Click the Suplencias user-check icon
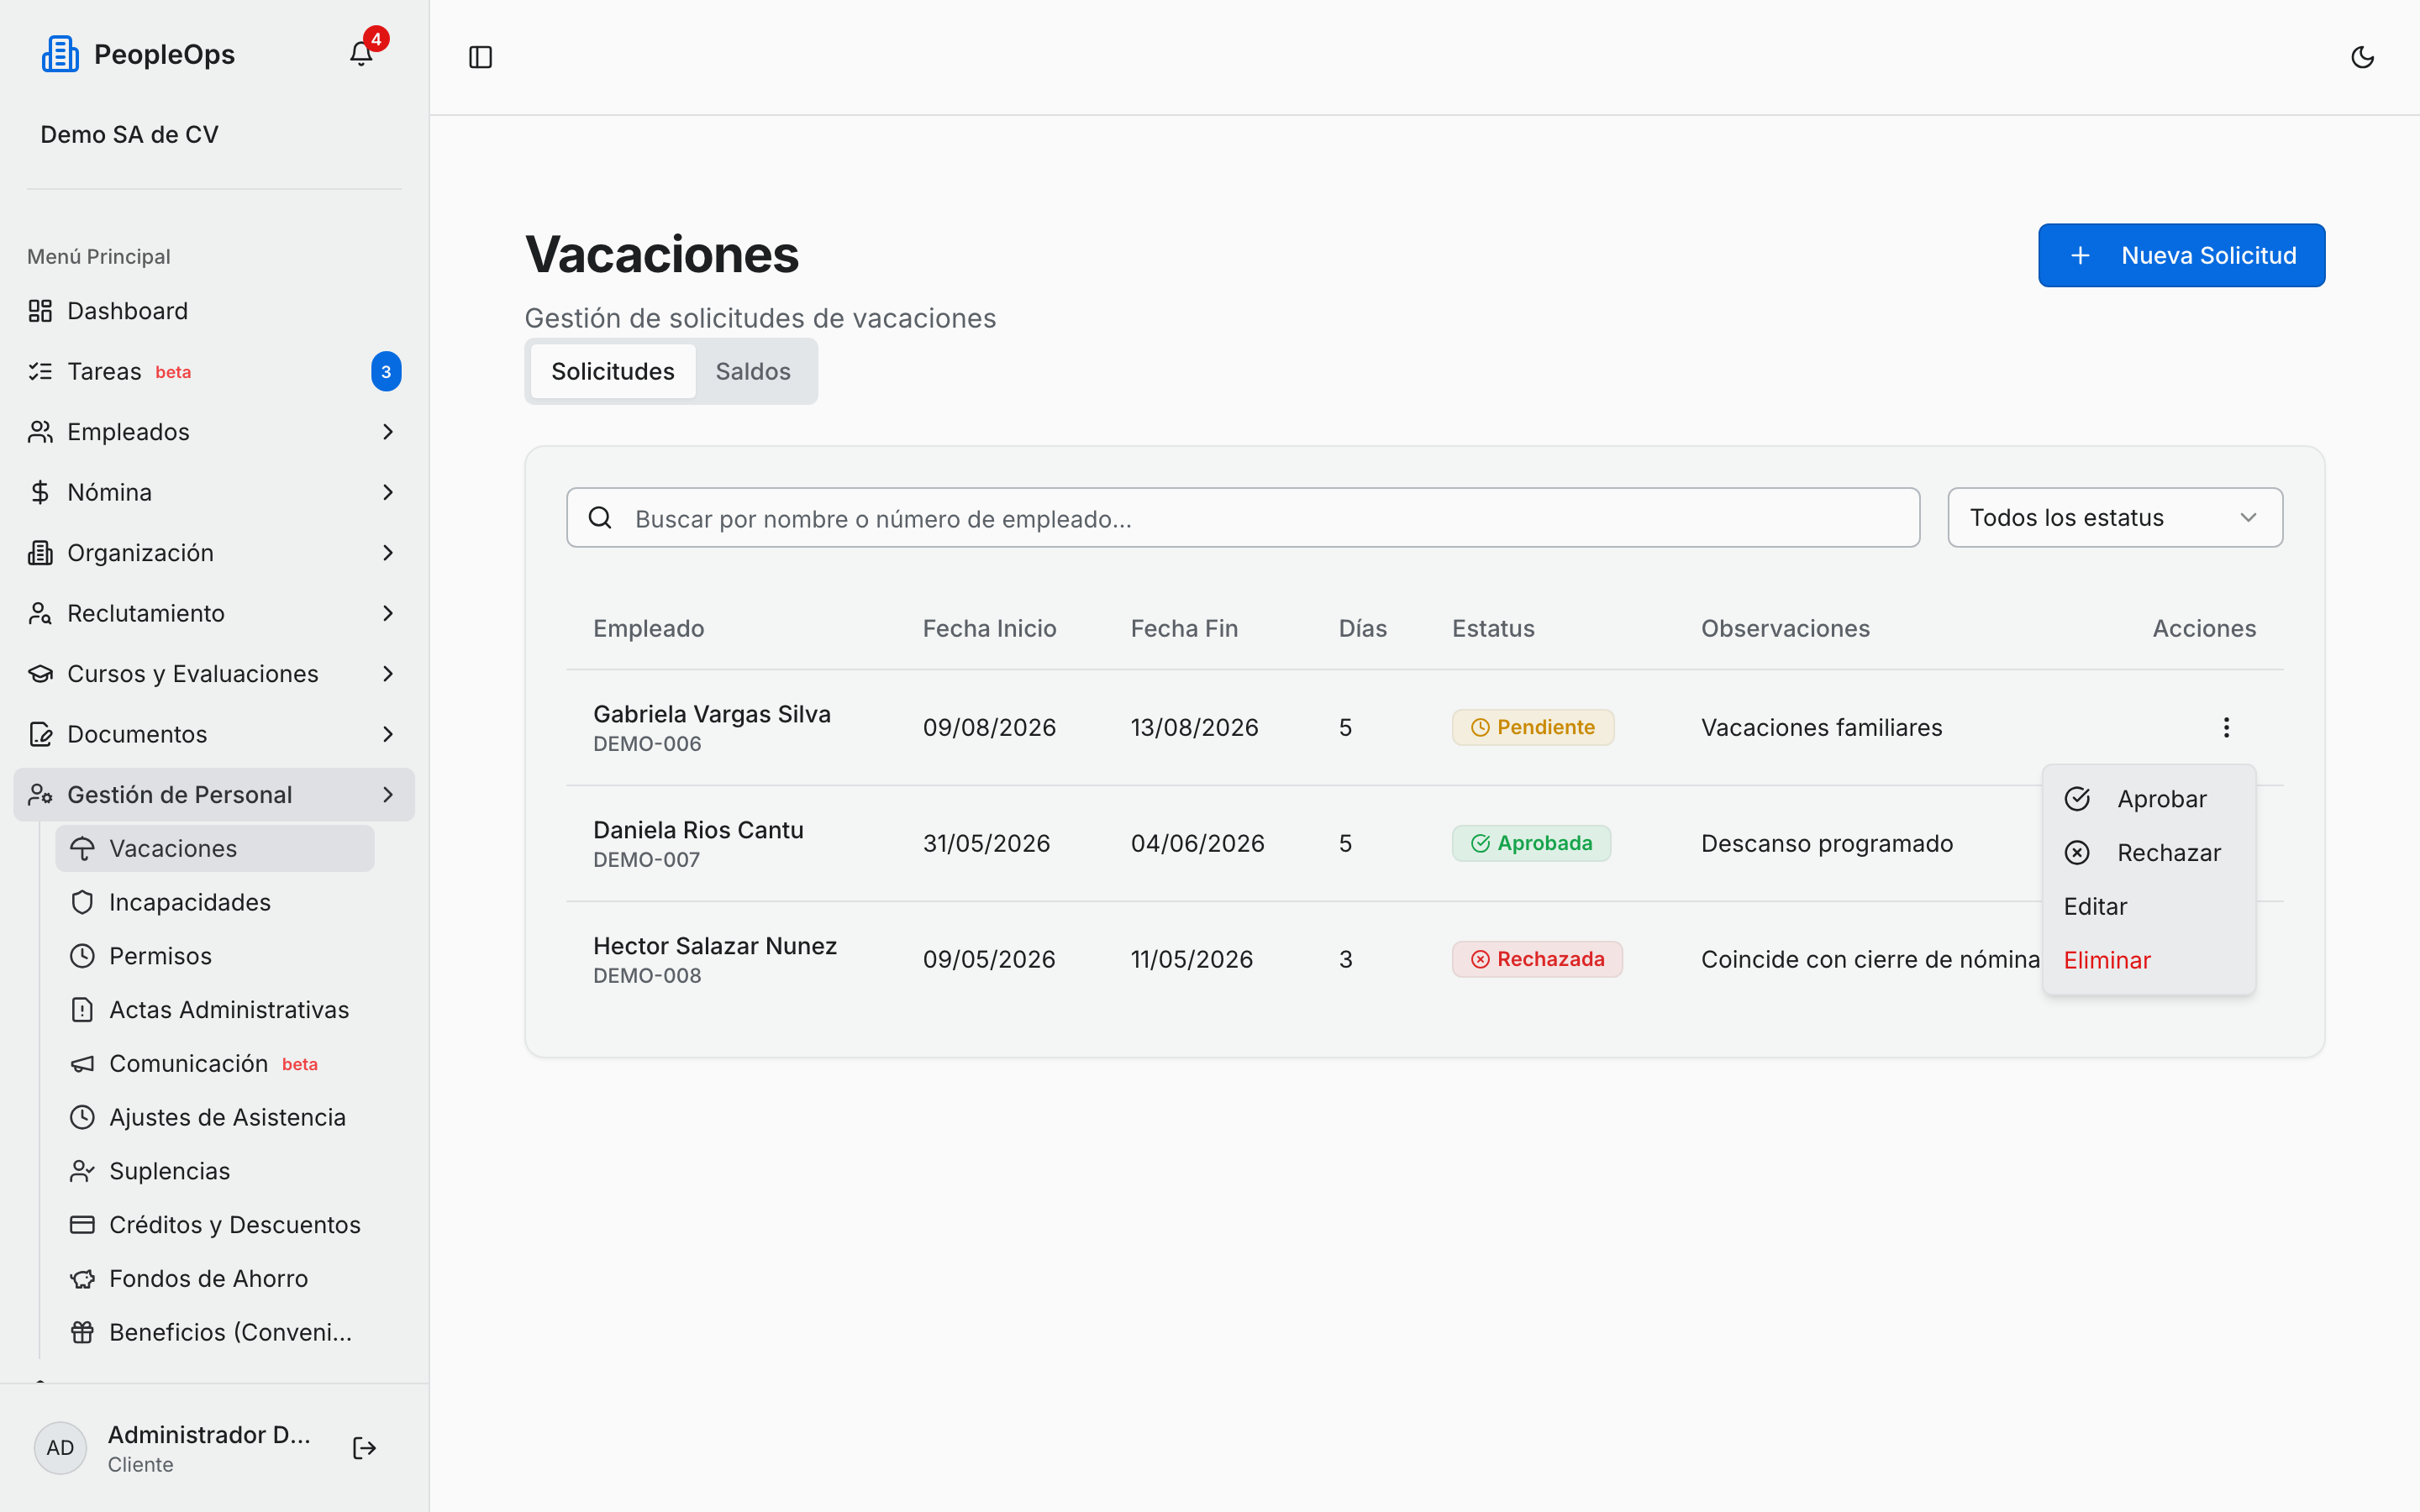This screenshot has width=2420, height=1512. click(x=82, y=1171)
